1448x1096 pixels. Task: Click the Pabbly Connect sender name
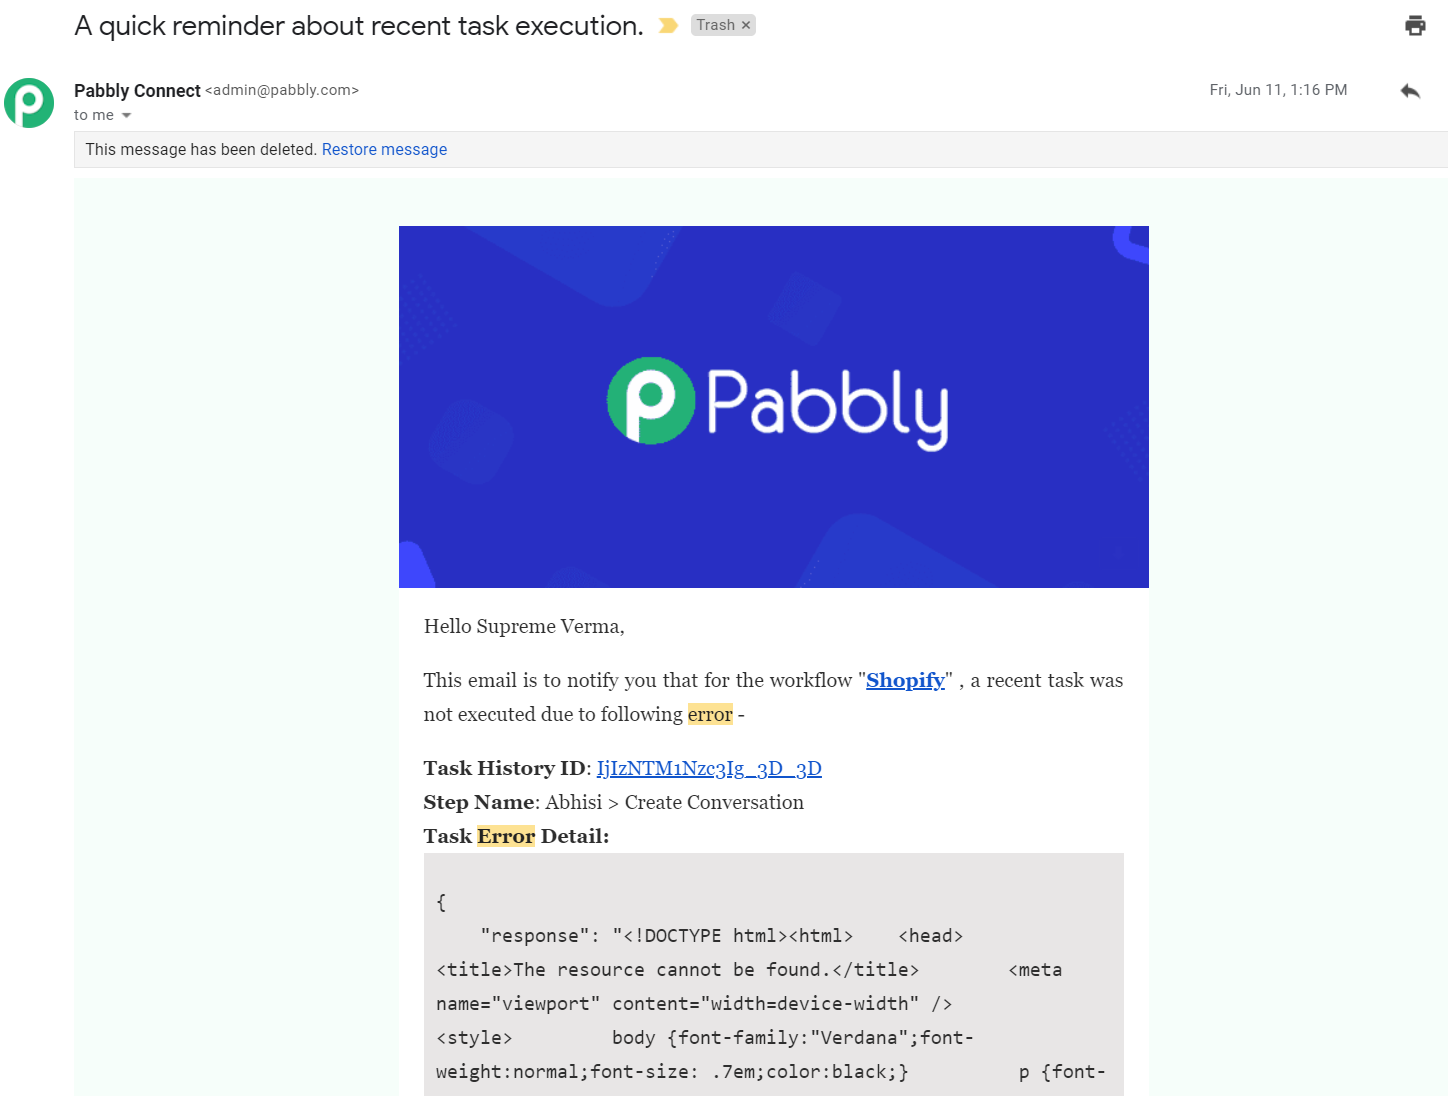pyautogui.click(x=137, y=90)
